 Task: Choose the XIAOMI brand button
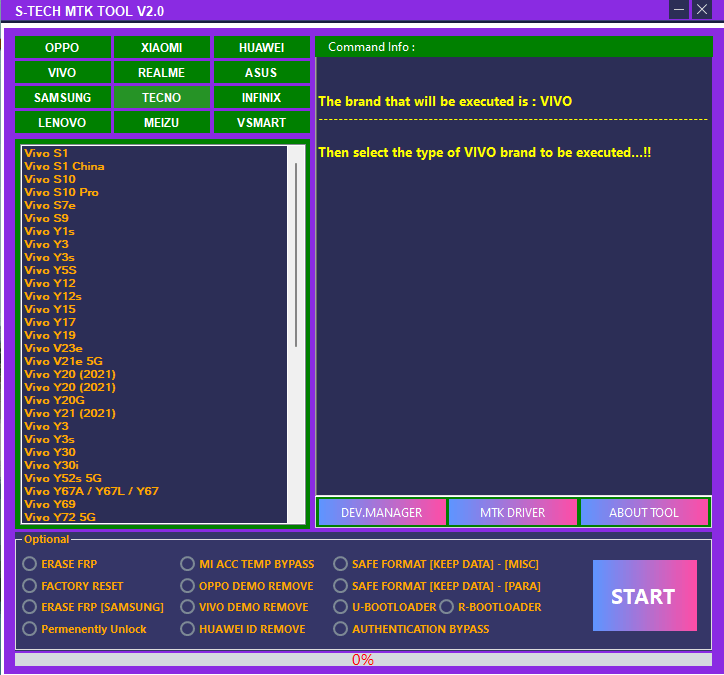pyautogui.click(x=162, y=48)
